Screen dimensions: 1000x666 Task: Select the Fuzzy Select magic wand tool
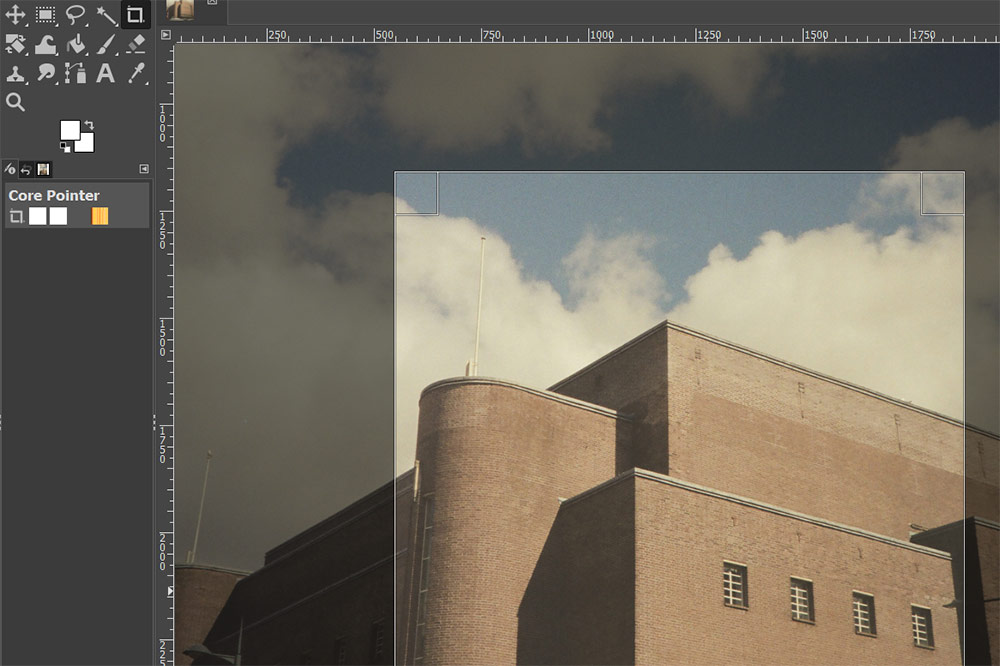tap(106, 14)
